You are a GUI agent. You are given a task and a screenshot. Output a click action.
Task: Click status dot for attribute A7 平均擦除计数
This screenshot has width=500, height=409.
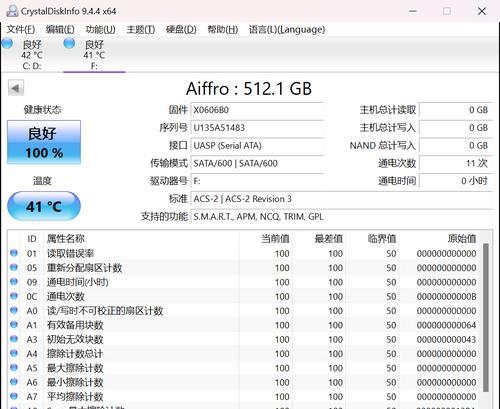tap(14, 396)
